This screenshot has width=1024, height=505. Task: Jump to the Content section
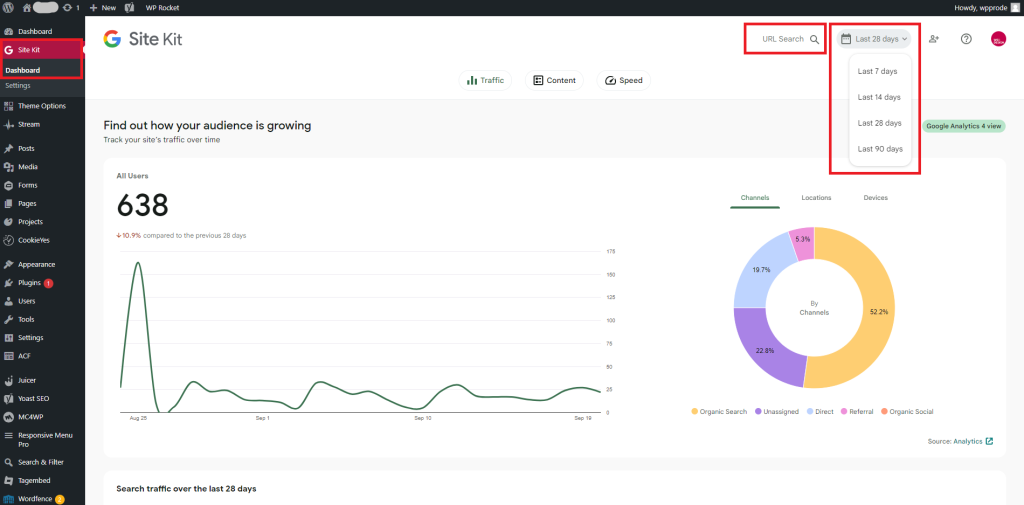pos(554,80)
